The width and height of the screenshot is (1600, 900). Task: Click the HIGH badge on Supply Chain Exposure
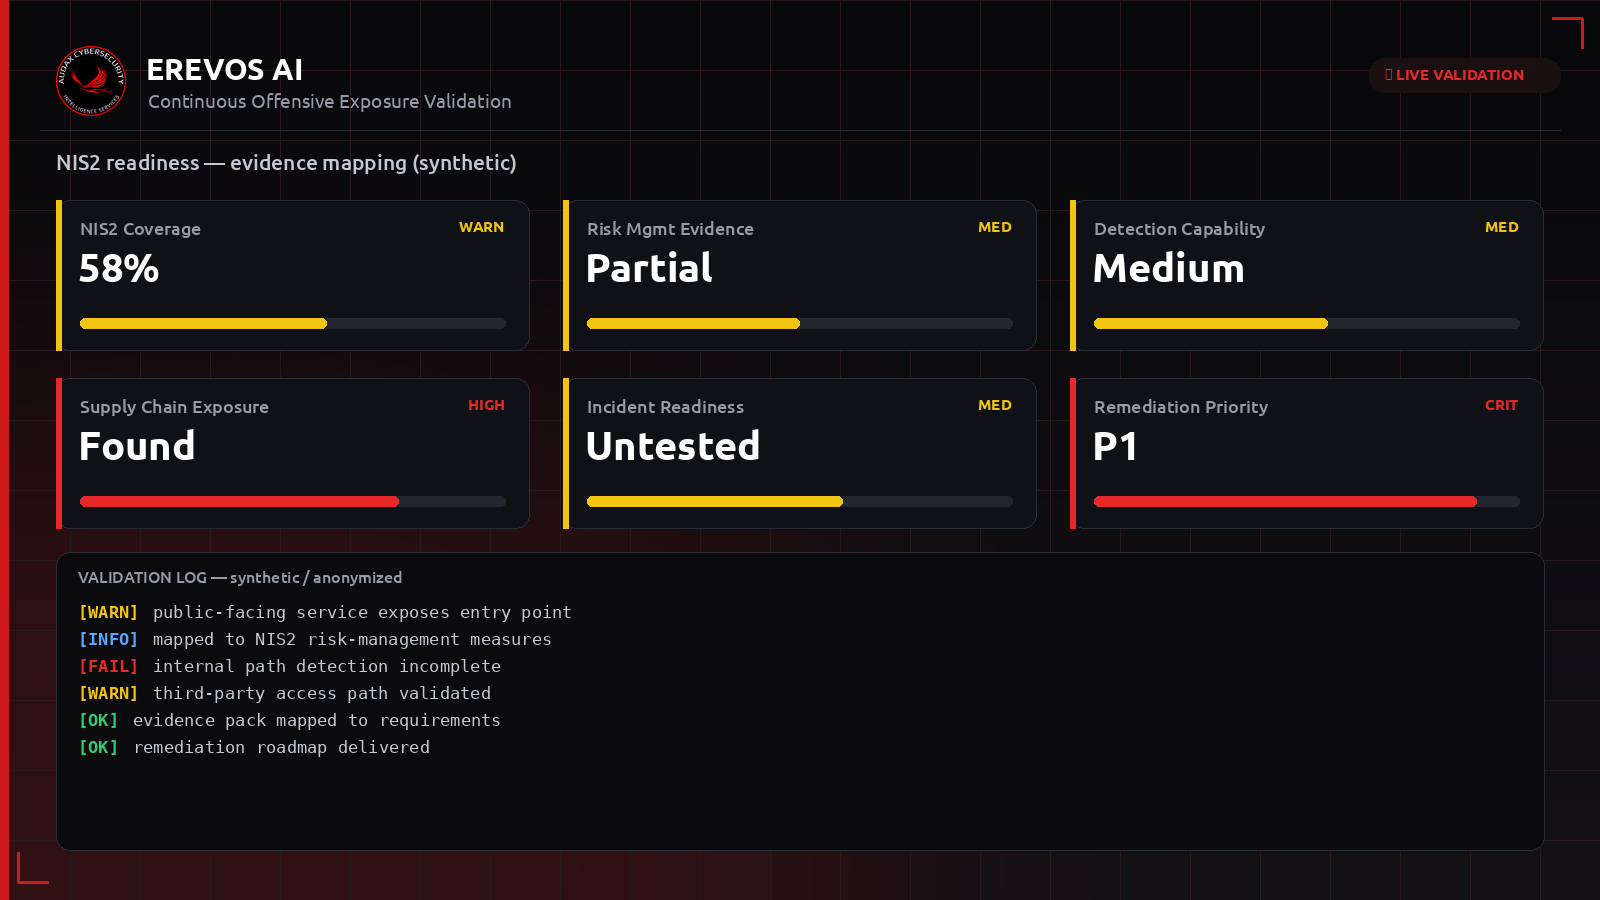tap(486, 406)
